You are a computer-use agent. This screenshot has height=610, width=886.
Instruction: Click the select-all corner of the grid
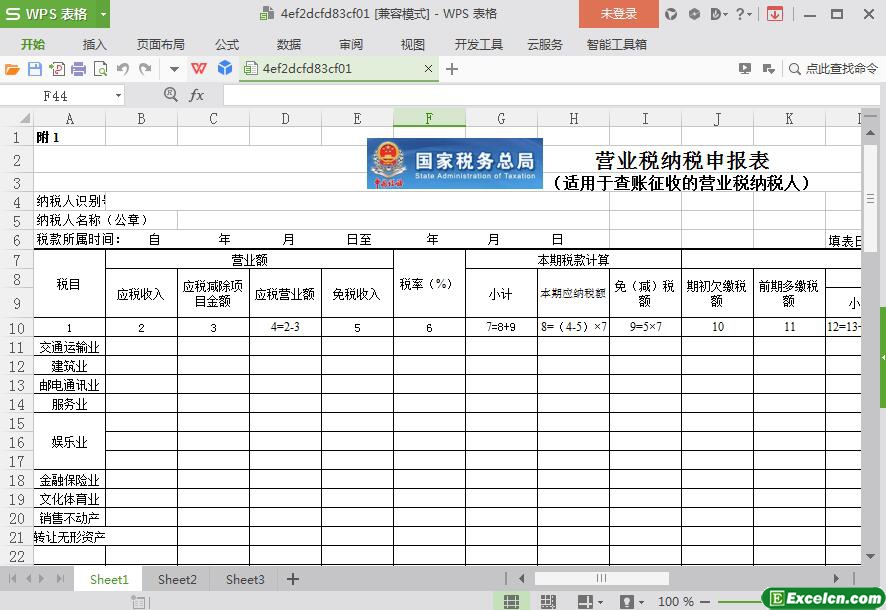coord(17,118)
